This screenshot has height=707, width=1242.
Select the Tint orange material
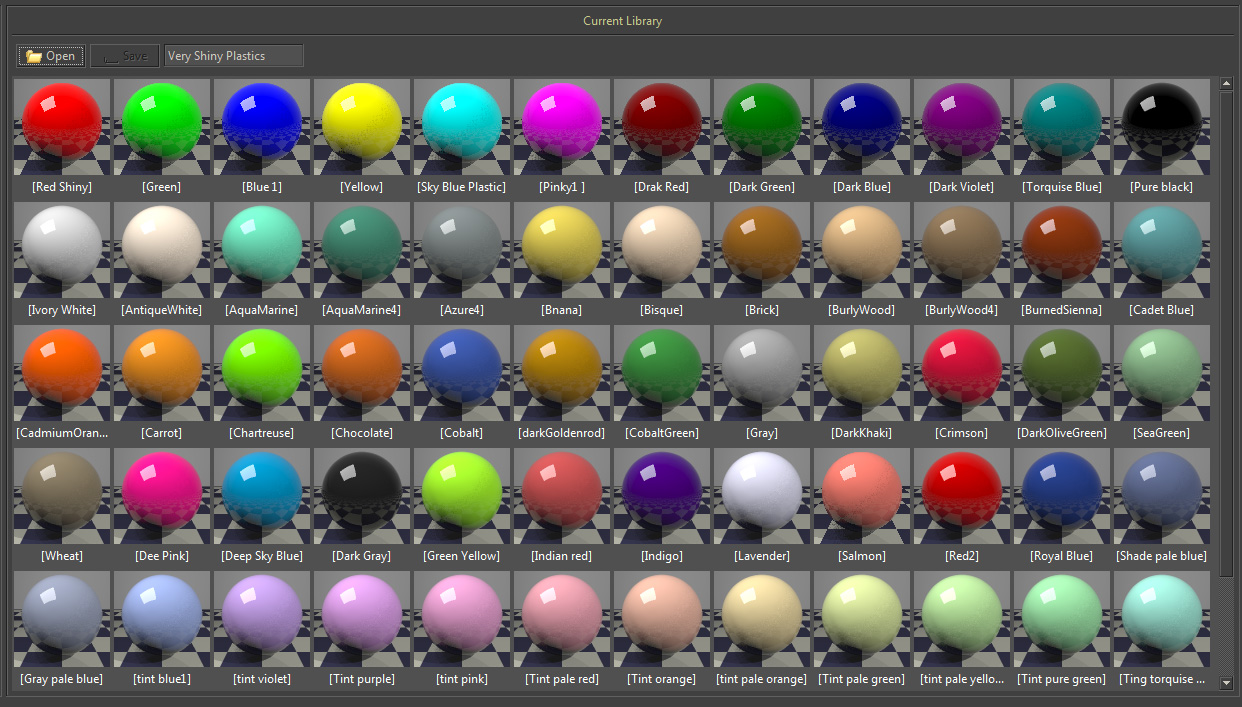pos(662,619)
